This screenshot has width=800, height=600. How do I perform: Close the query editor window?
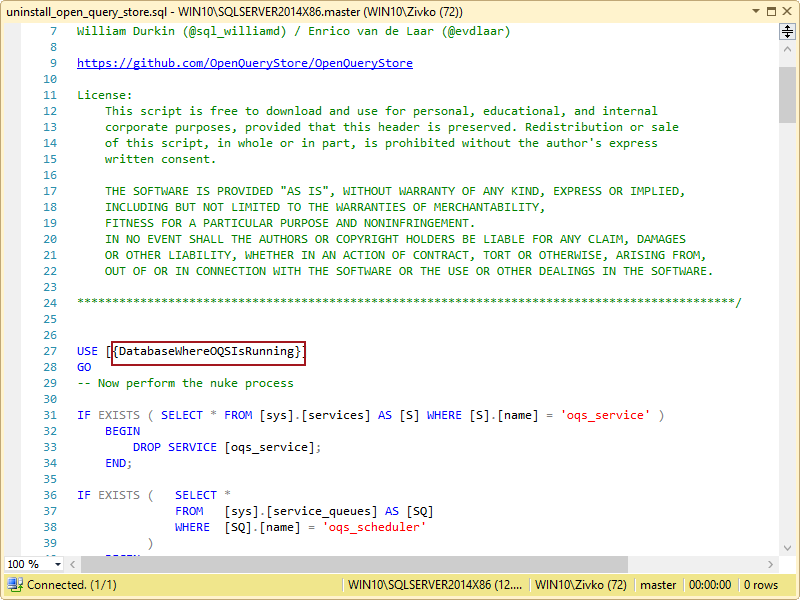787,11
